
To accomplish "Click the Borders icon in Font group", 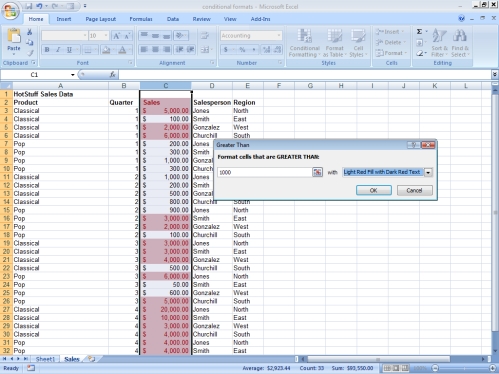I will pyautogui.click(x=88, y=50).
